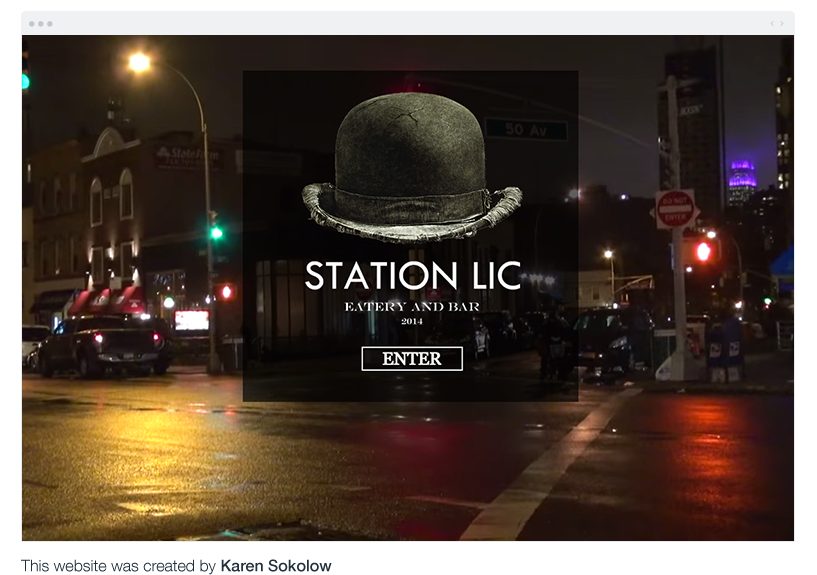
Task: Click the left arrow in browser mockup bar
Action: (772, 23)
